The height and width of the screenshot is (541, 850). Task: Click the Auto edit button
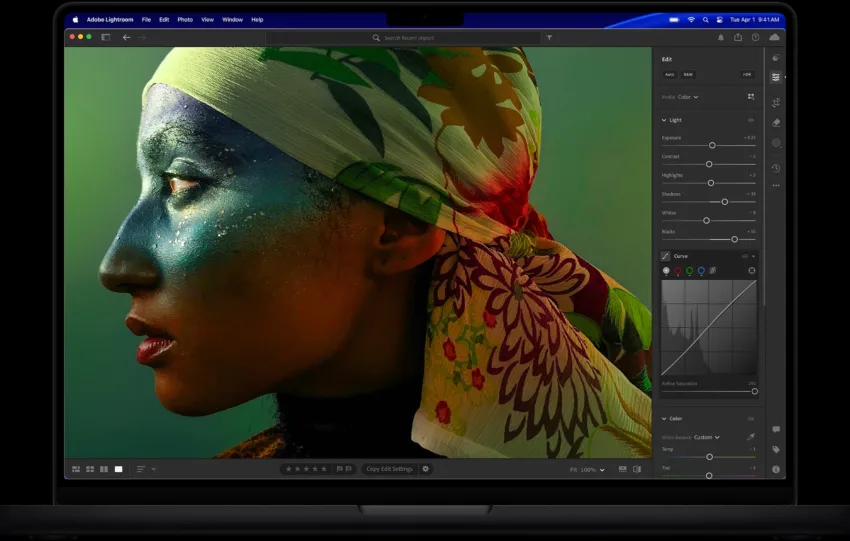pyautogui.click(x=670, y=74)
